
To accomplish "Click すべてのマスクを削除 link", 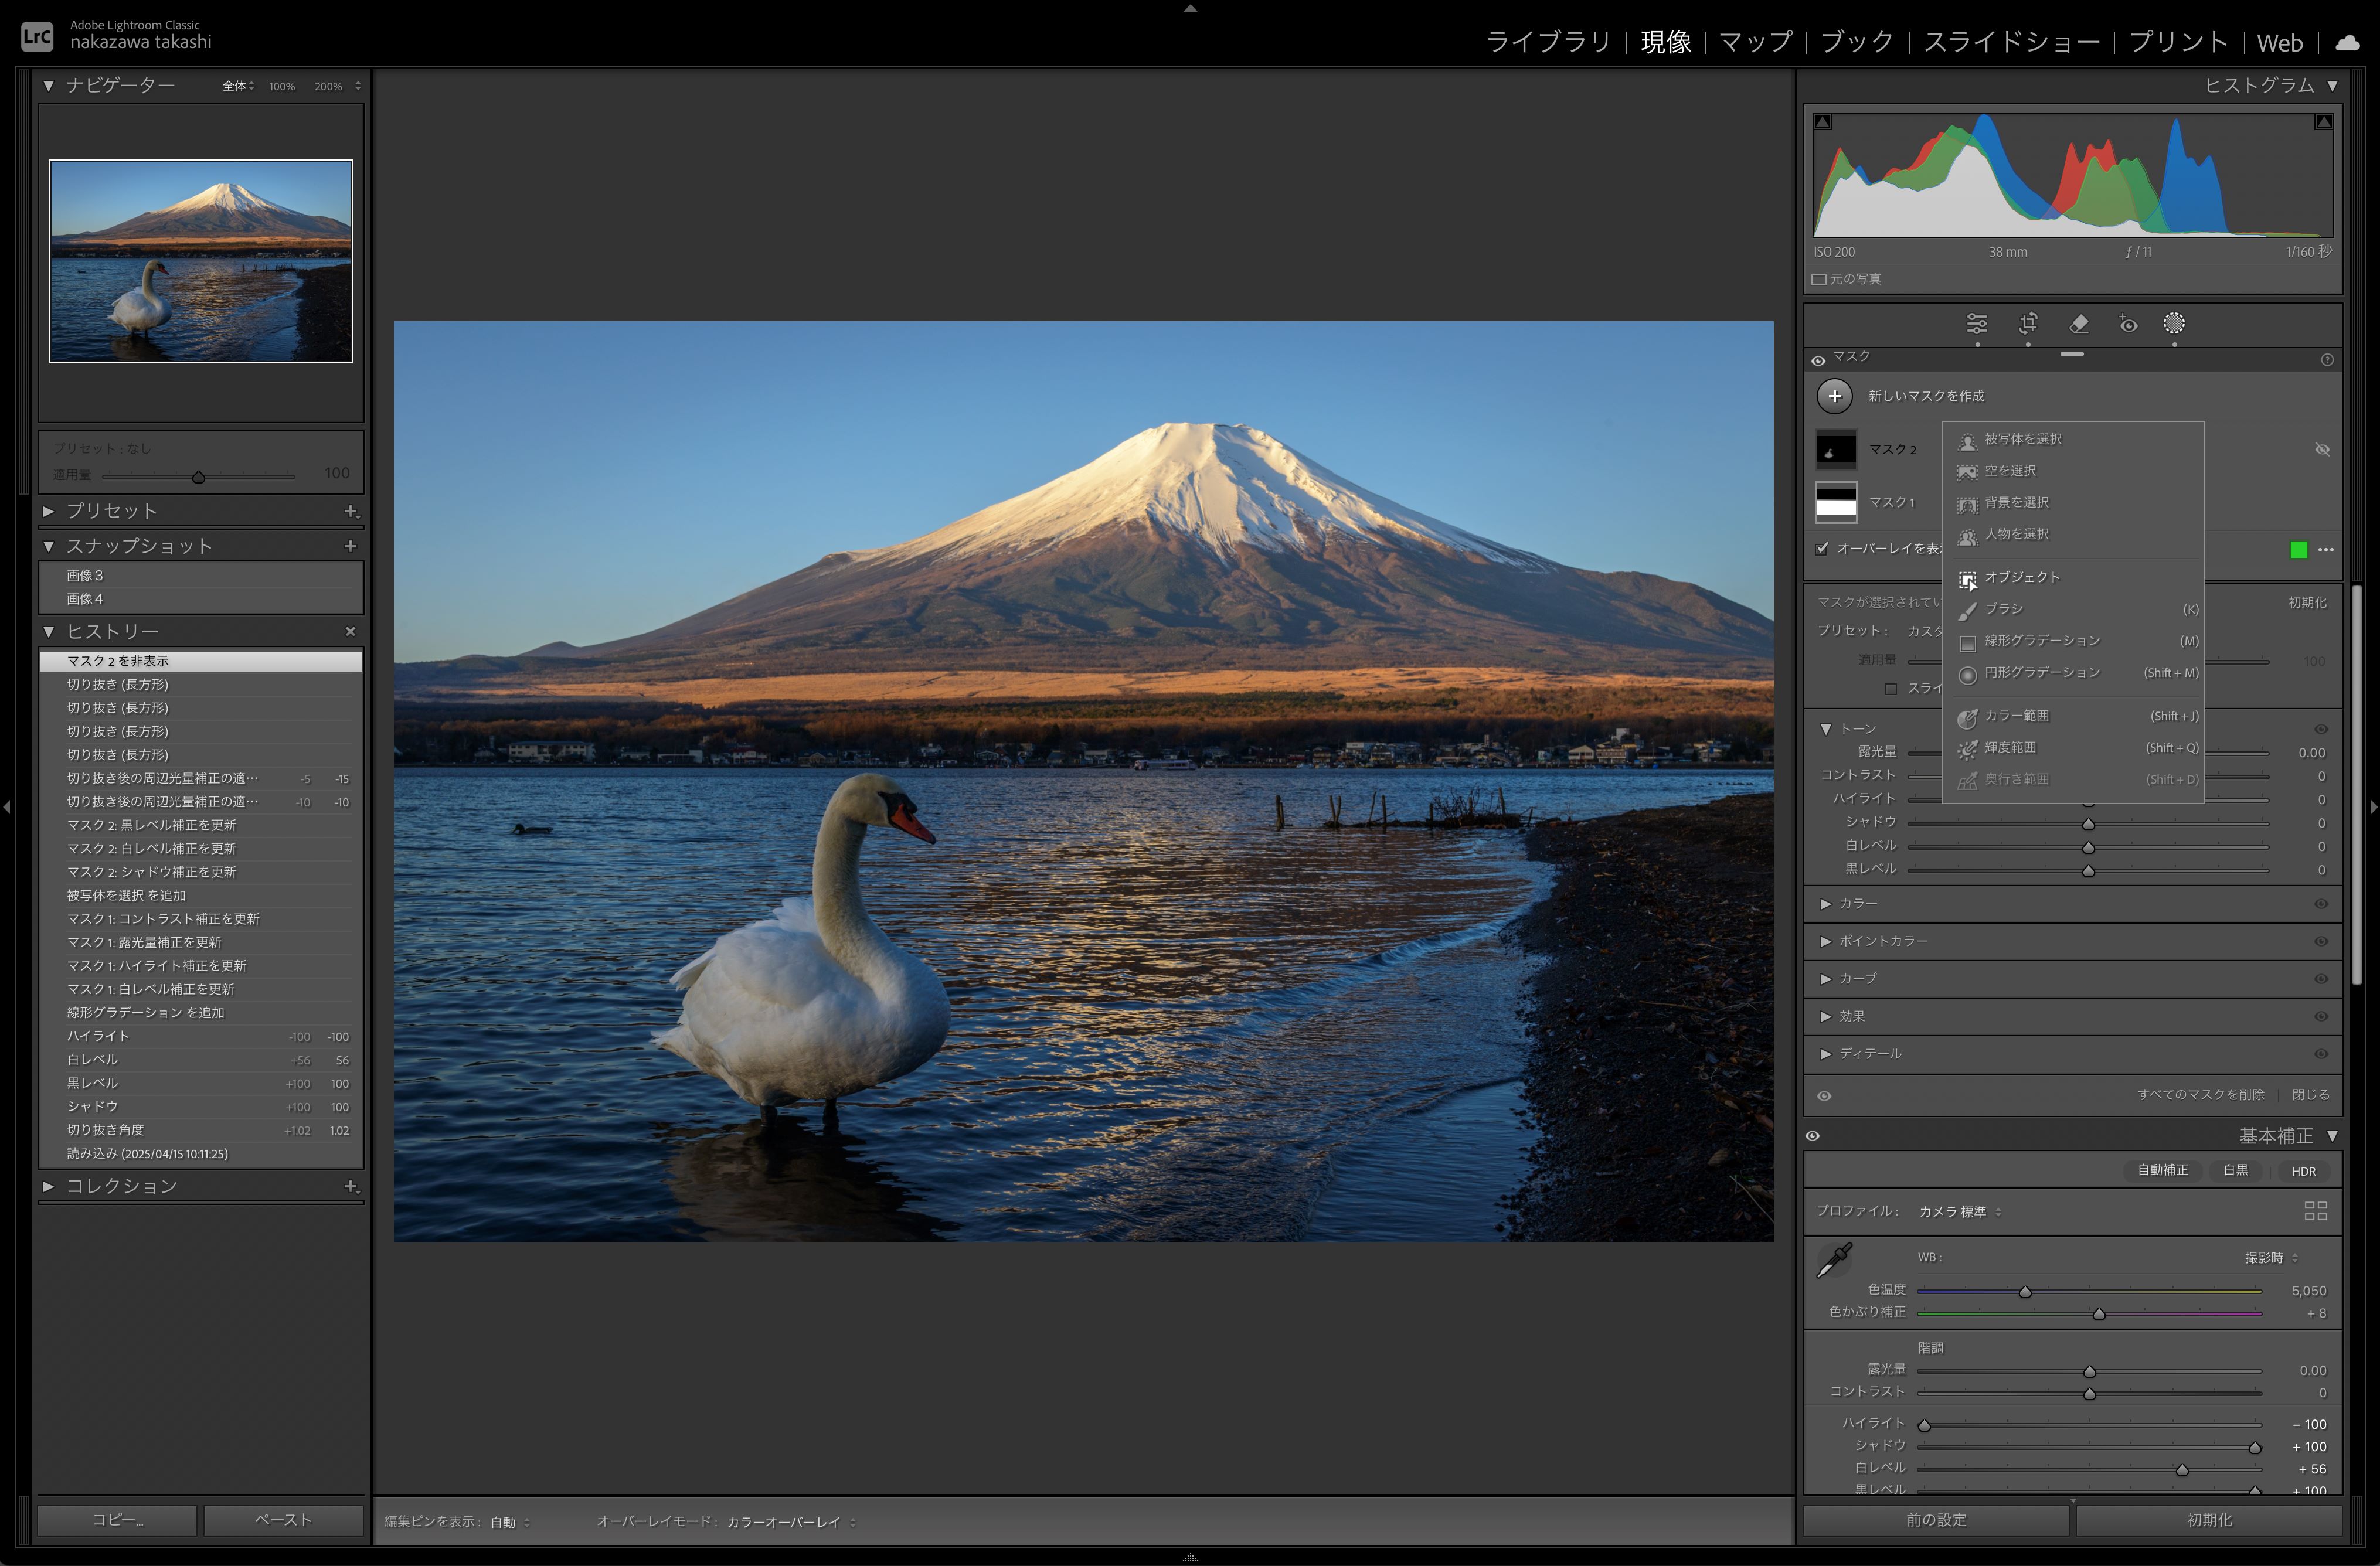I will pyautogui.click(x=2200, y=1094).
